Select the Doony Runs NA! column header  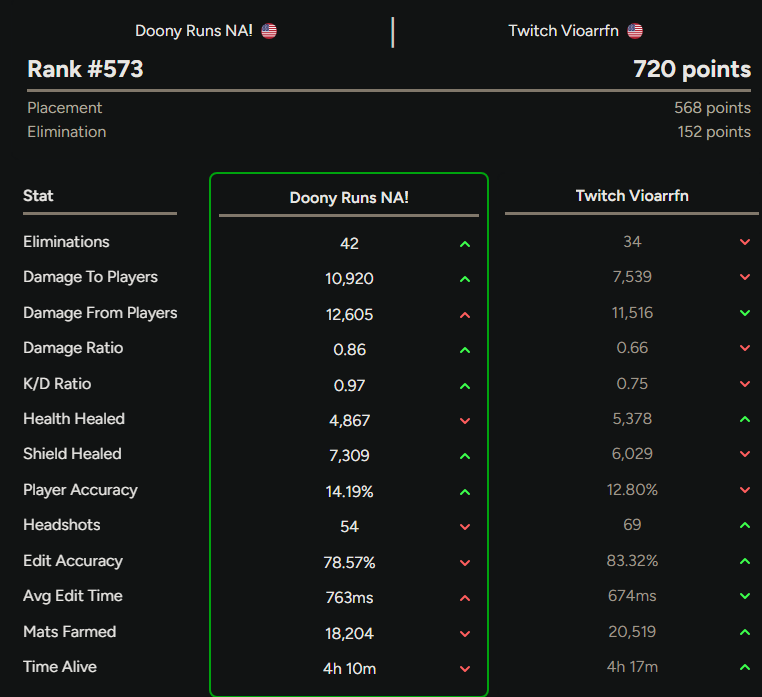(349, 198)
